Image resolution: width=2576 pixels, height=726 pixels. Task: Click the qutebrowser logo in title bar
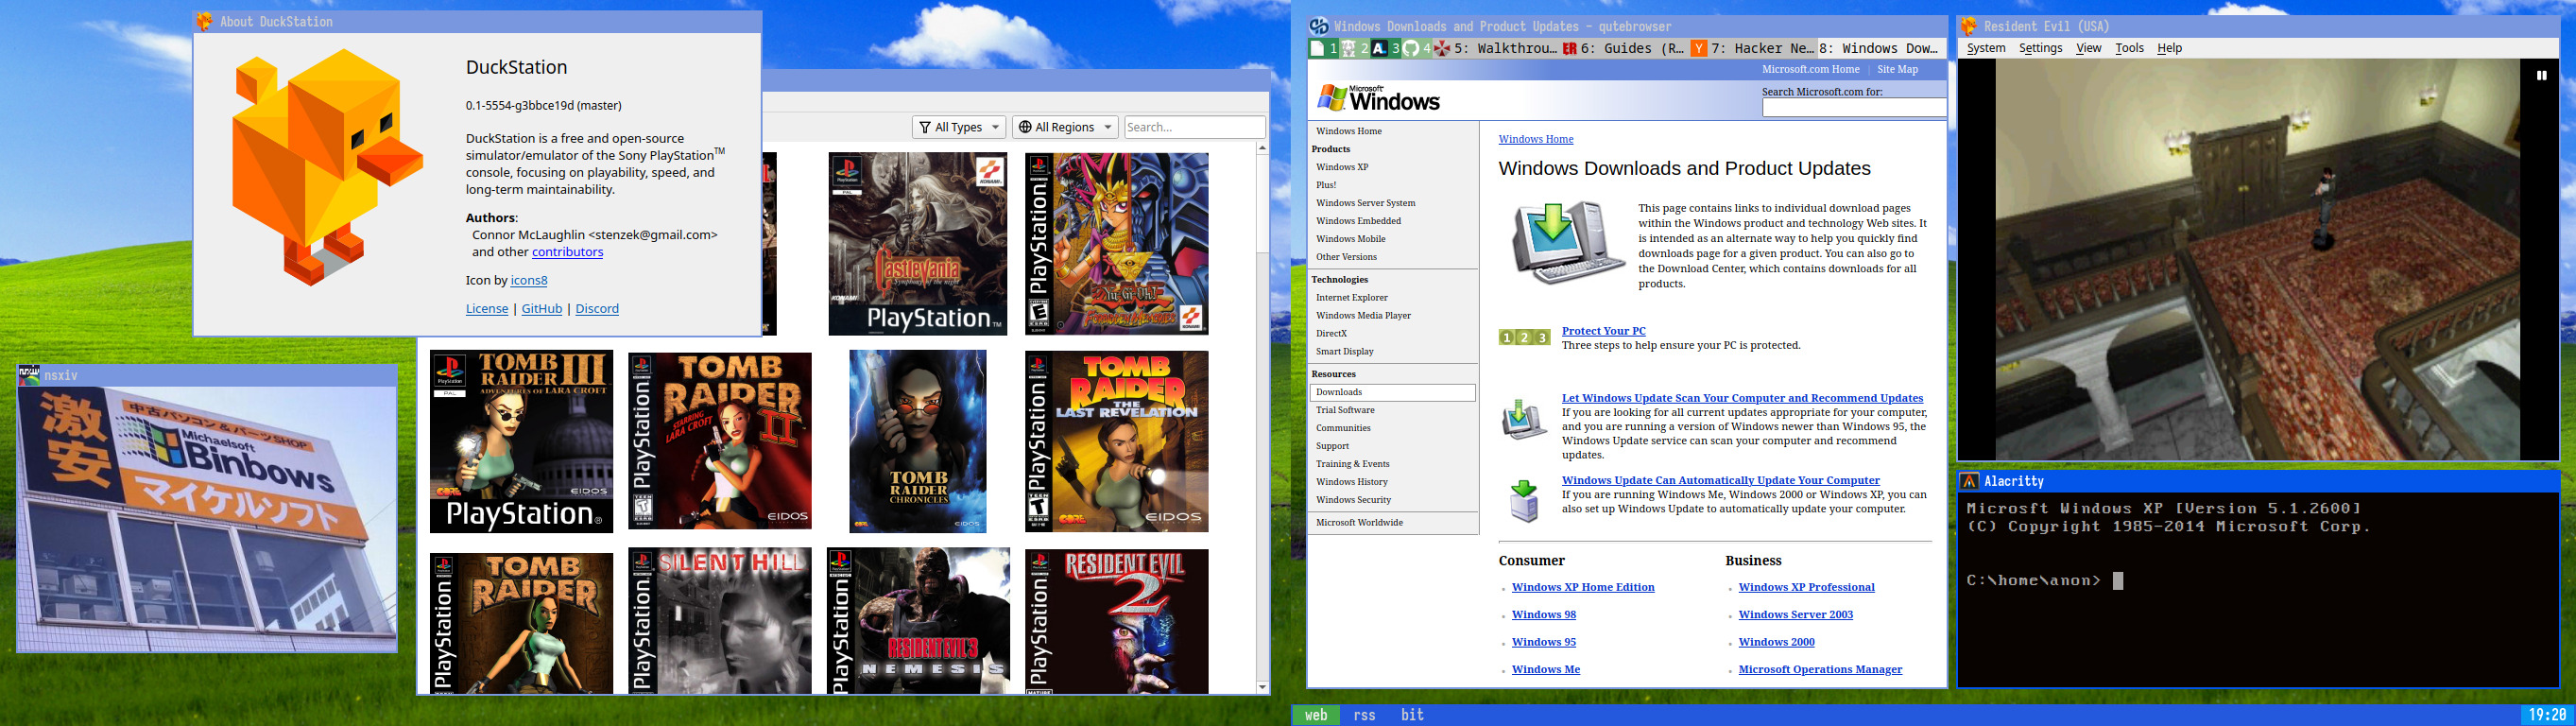click(x=1319, y=26)
